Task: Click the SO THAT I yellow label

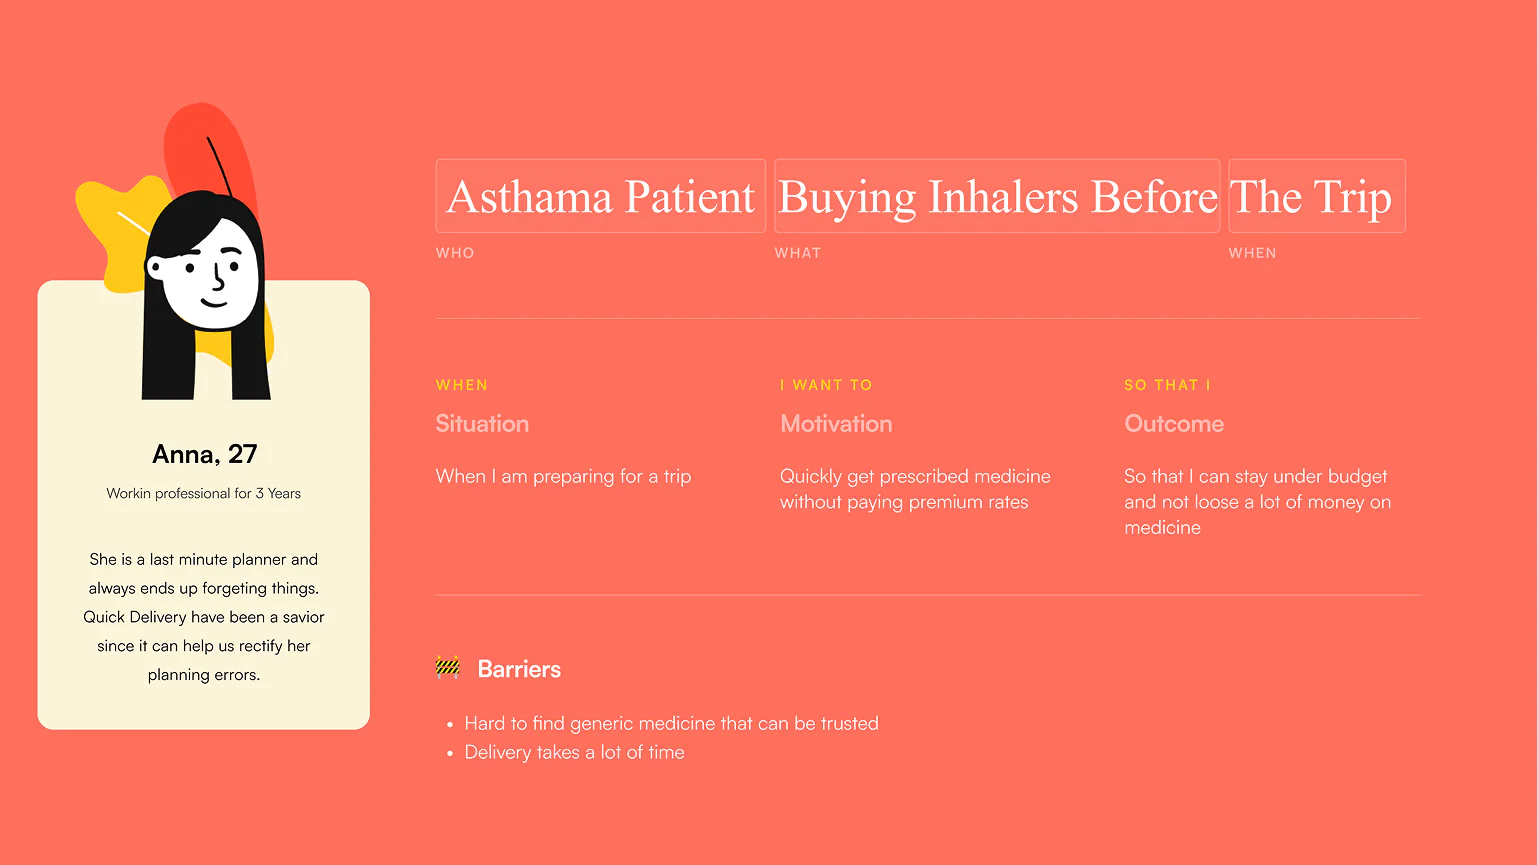Action: (1167, 385)
